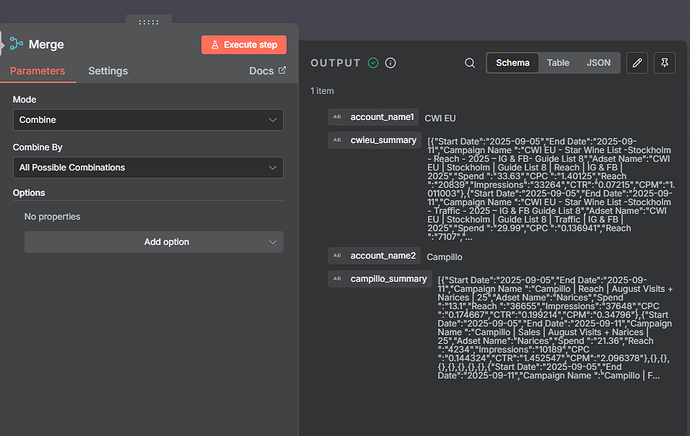Switch output view to JSON

(x=598, y=63)
